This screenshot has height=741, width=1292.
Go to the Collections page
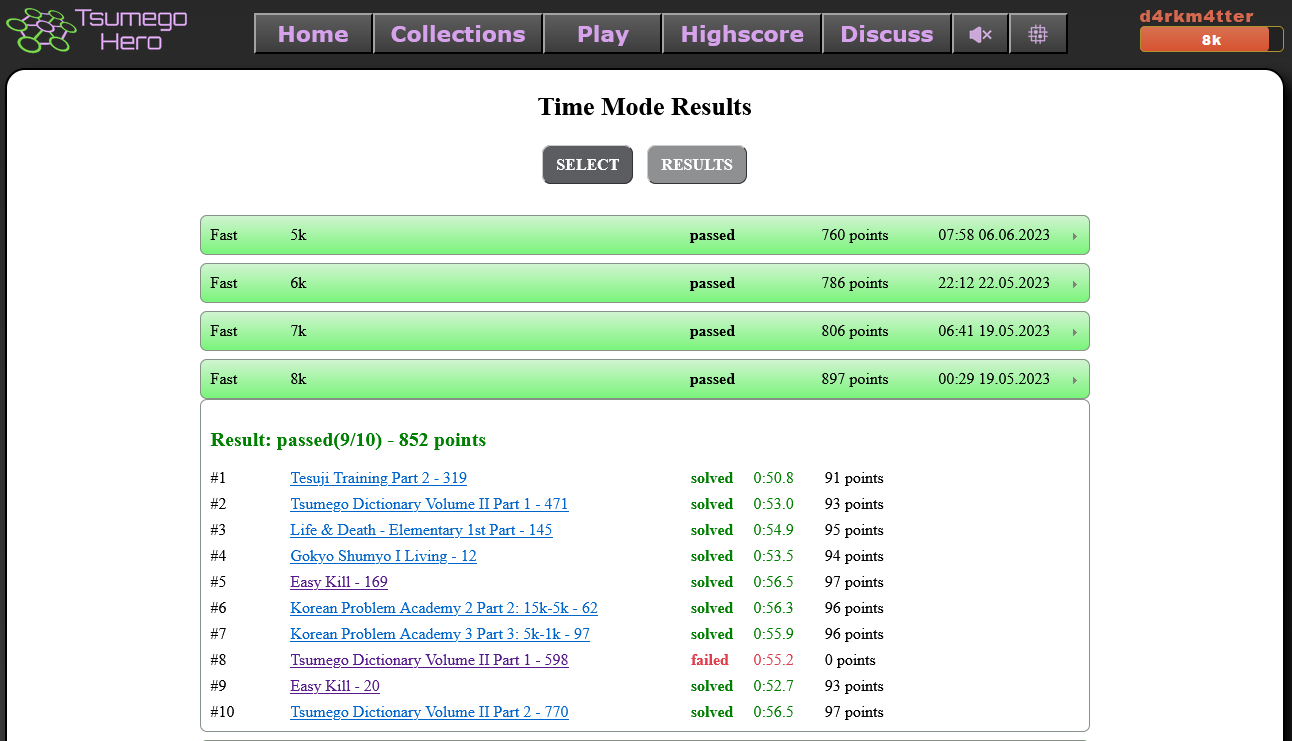click(458, 34)
